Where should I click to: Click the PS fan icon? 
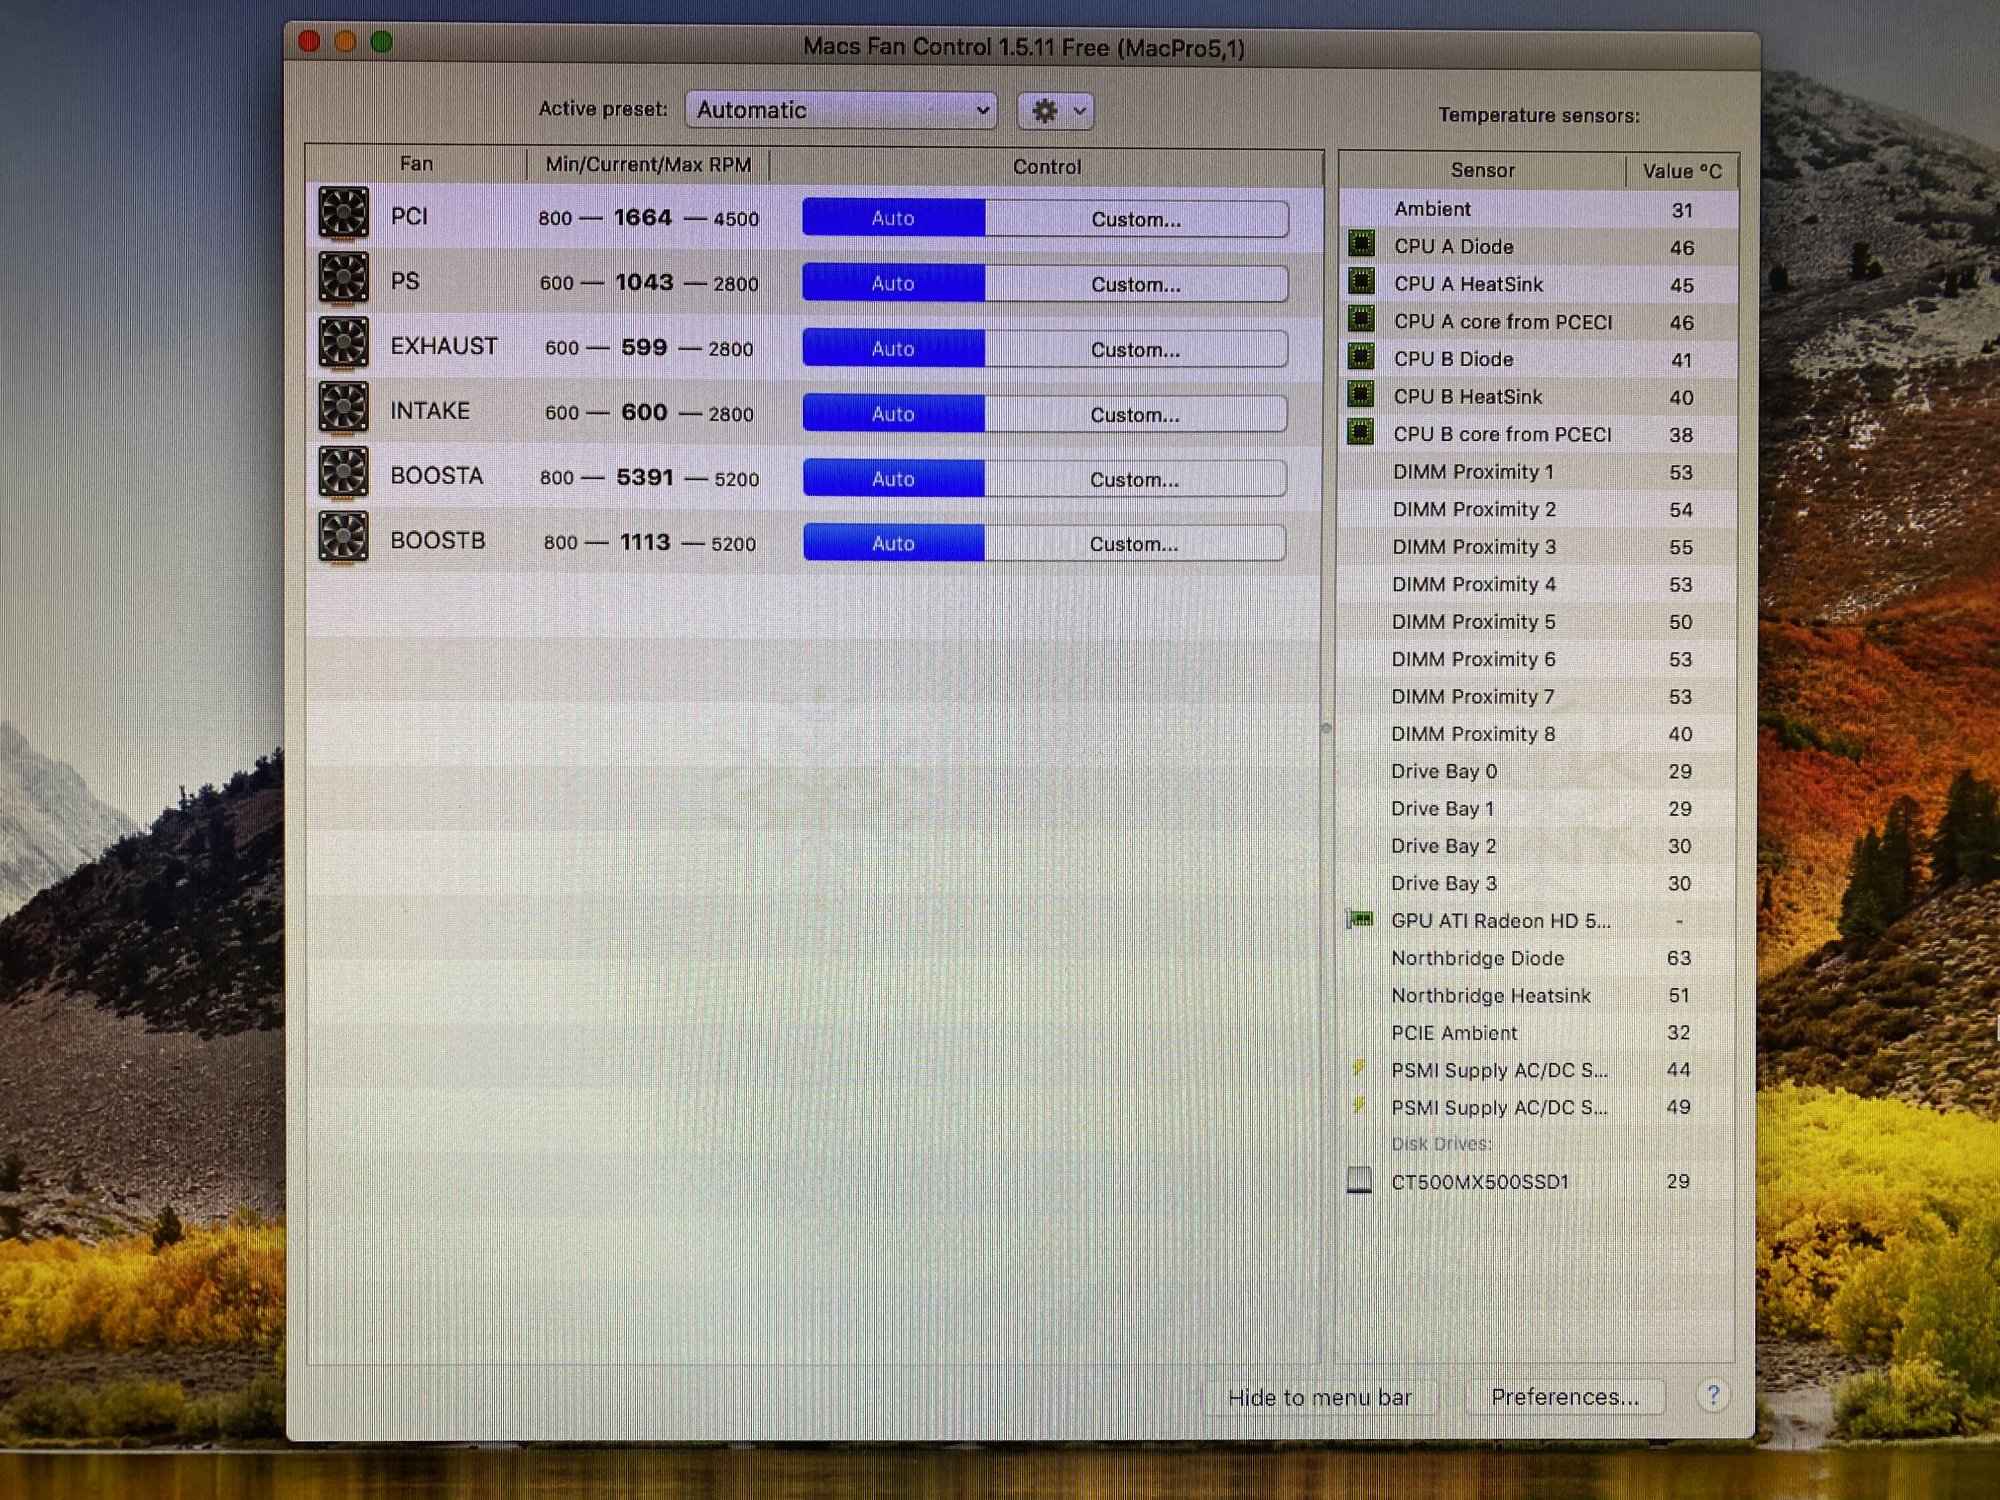(343, 278)
